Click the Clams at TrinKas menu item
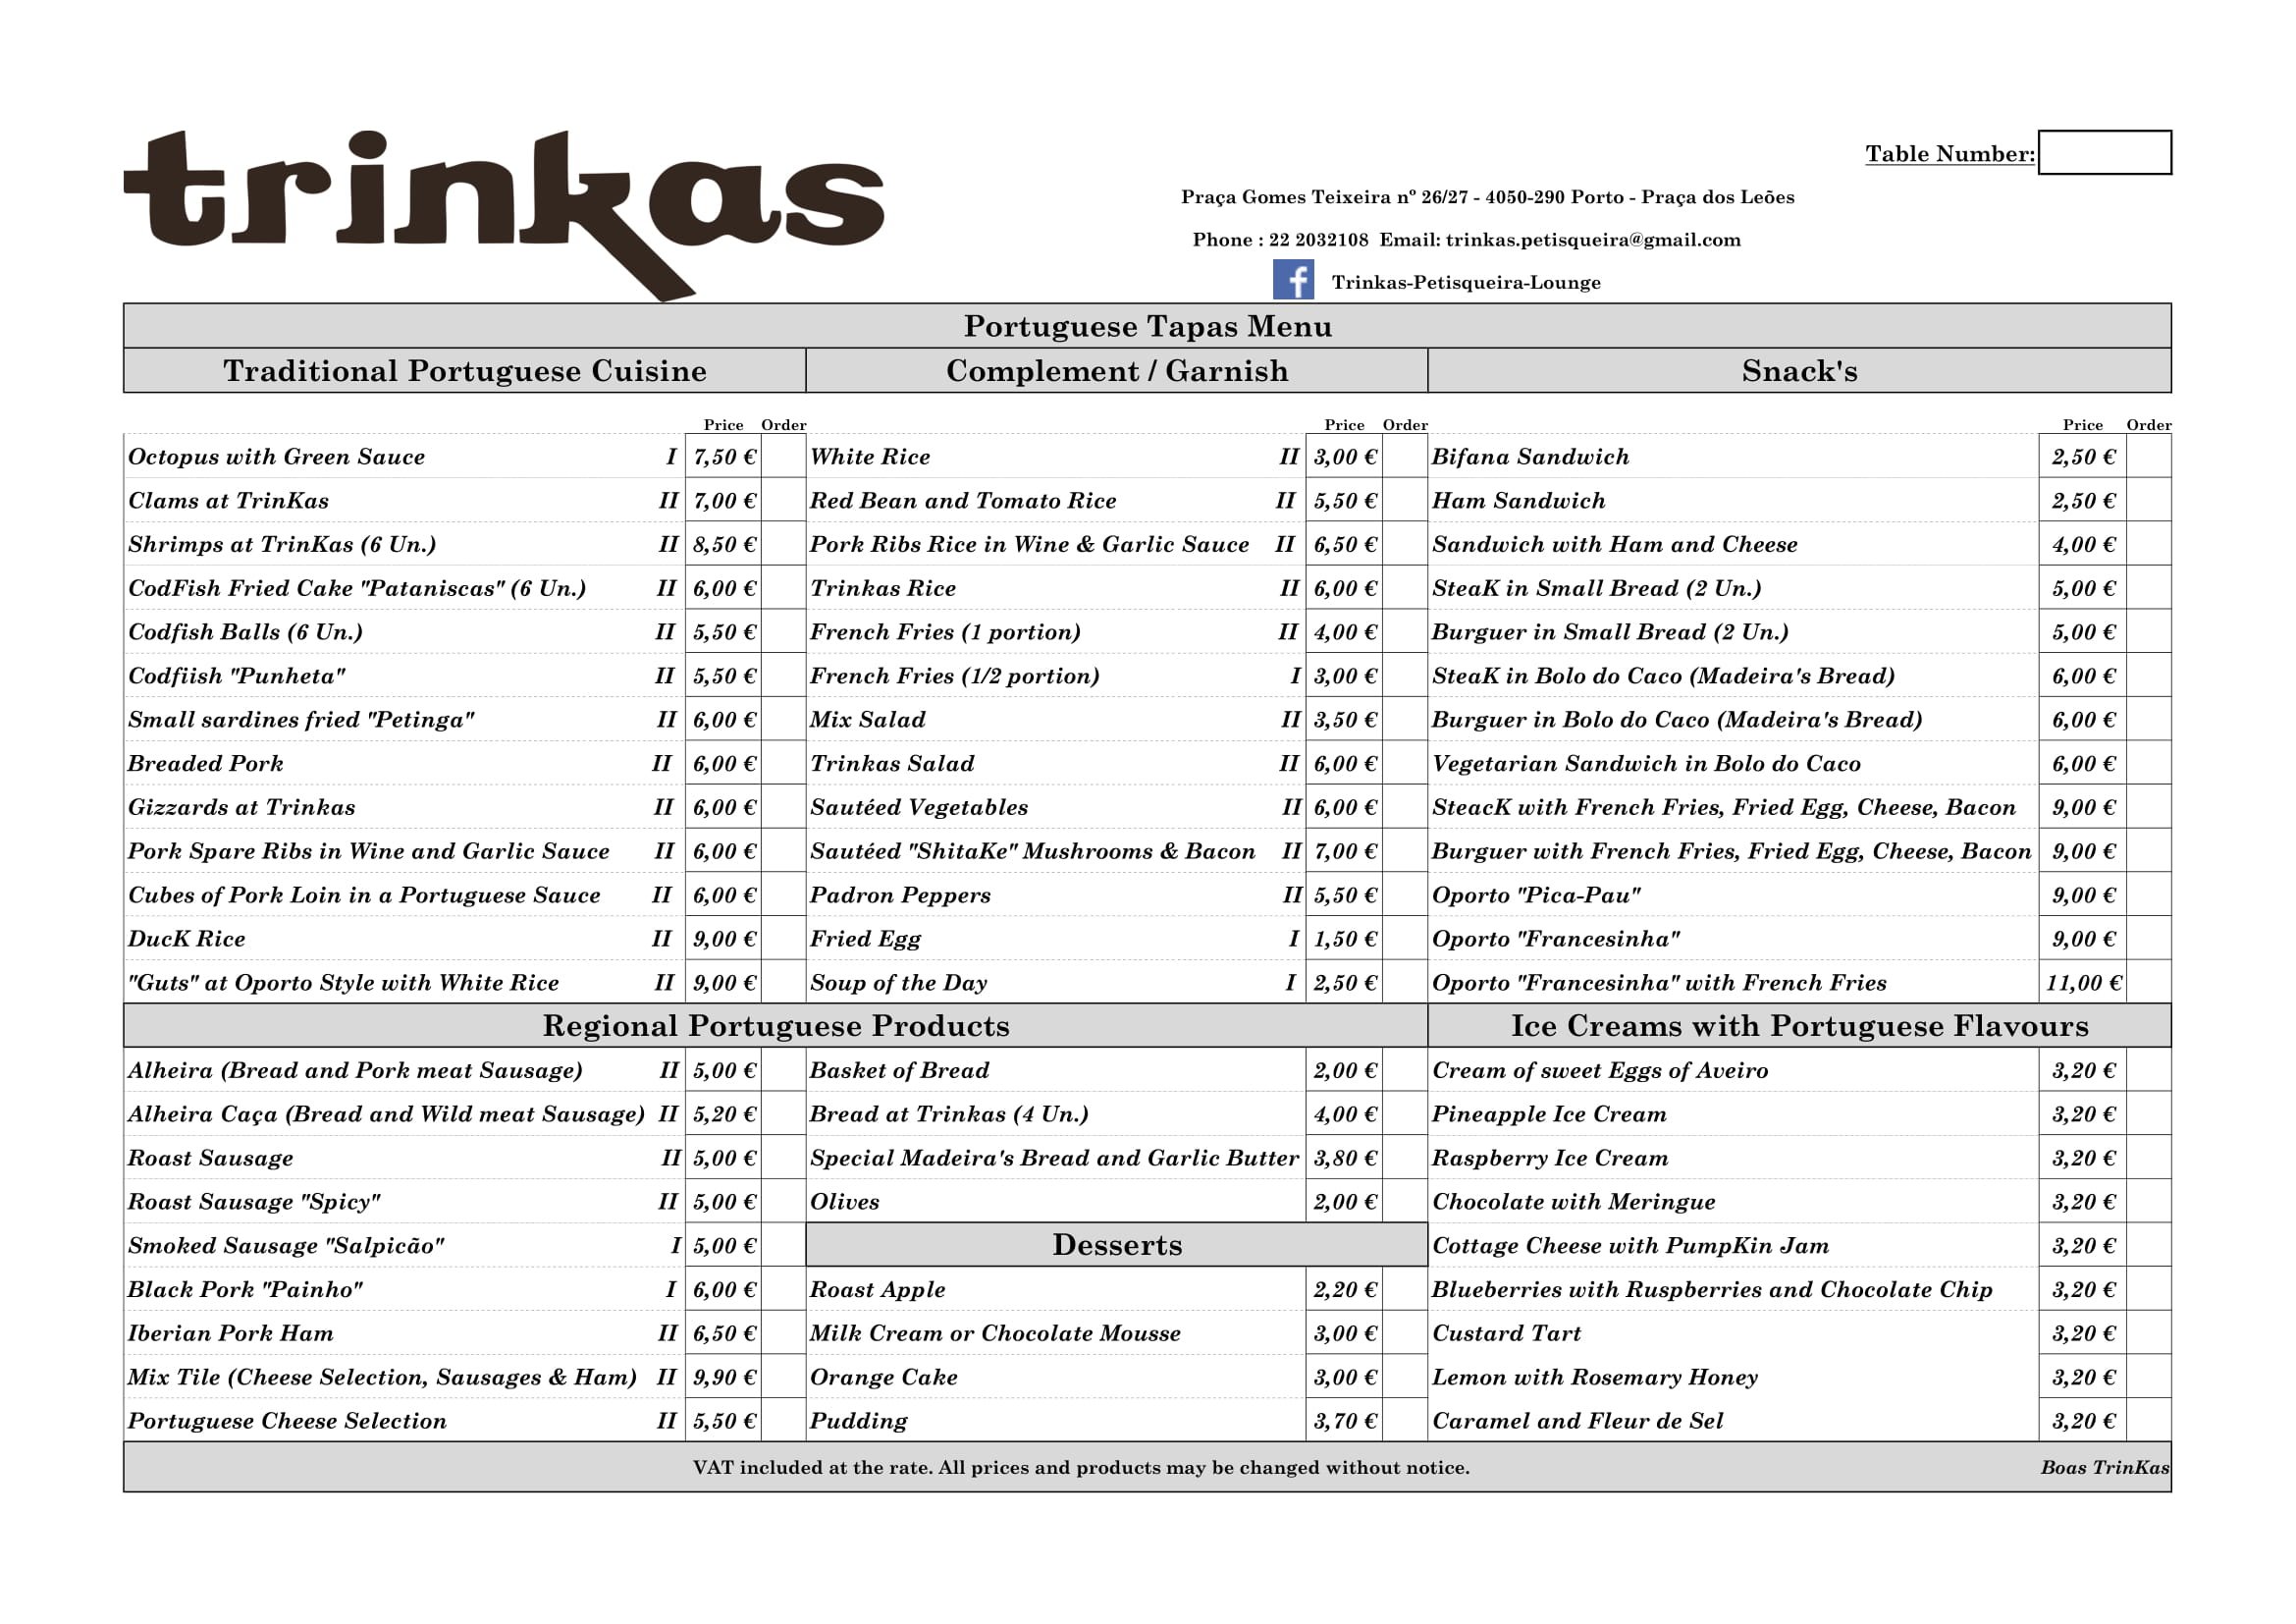2296x1624 pixels. (228, 501)
